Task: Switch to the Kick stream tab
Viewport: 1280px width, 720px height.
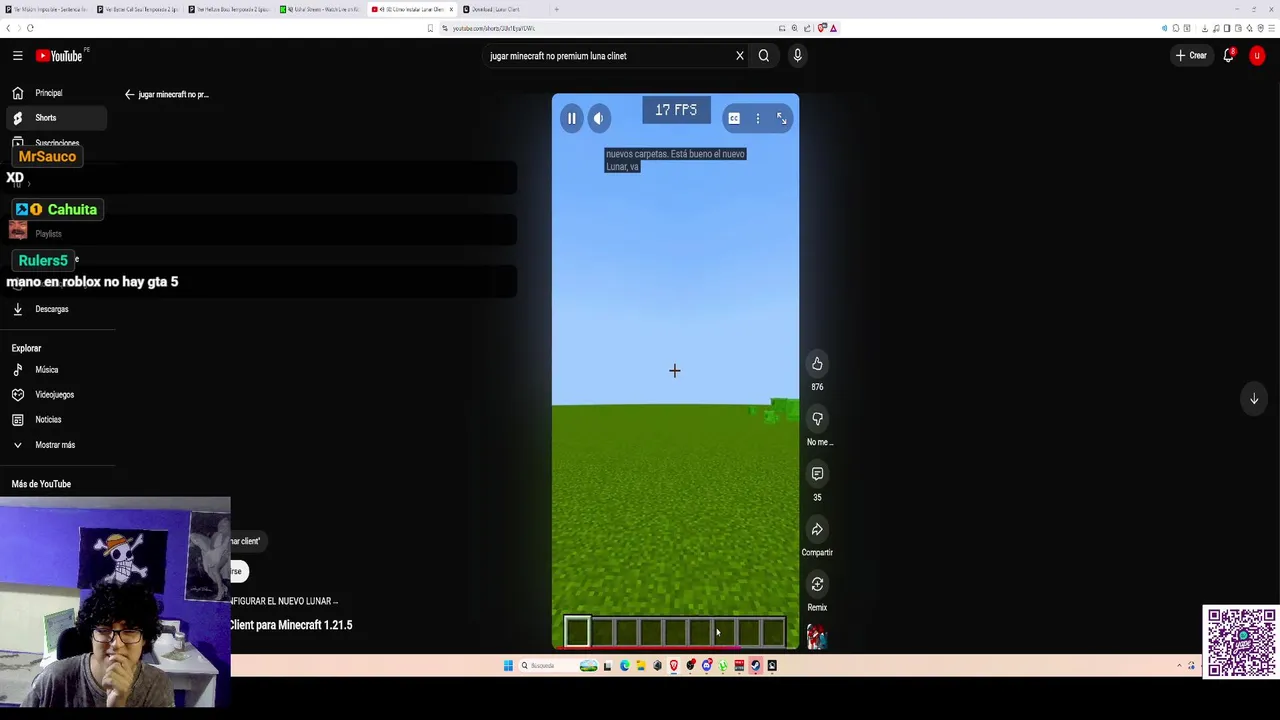Action: point(320,9)
